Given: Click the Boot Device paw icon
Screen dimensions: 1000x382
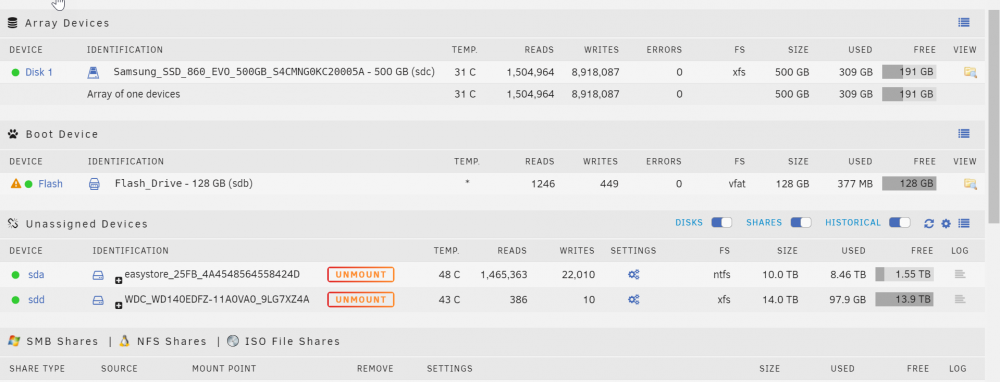Looking at the screenshot, I should tap(13, 134).
